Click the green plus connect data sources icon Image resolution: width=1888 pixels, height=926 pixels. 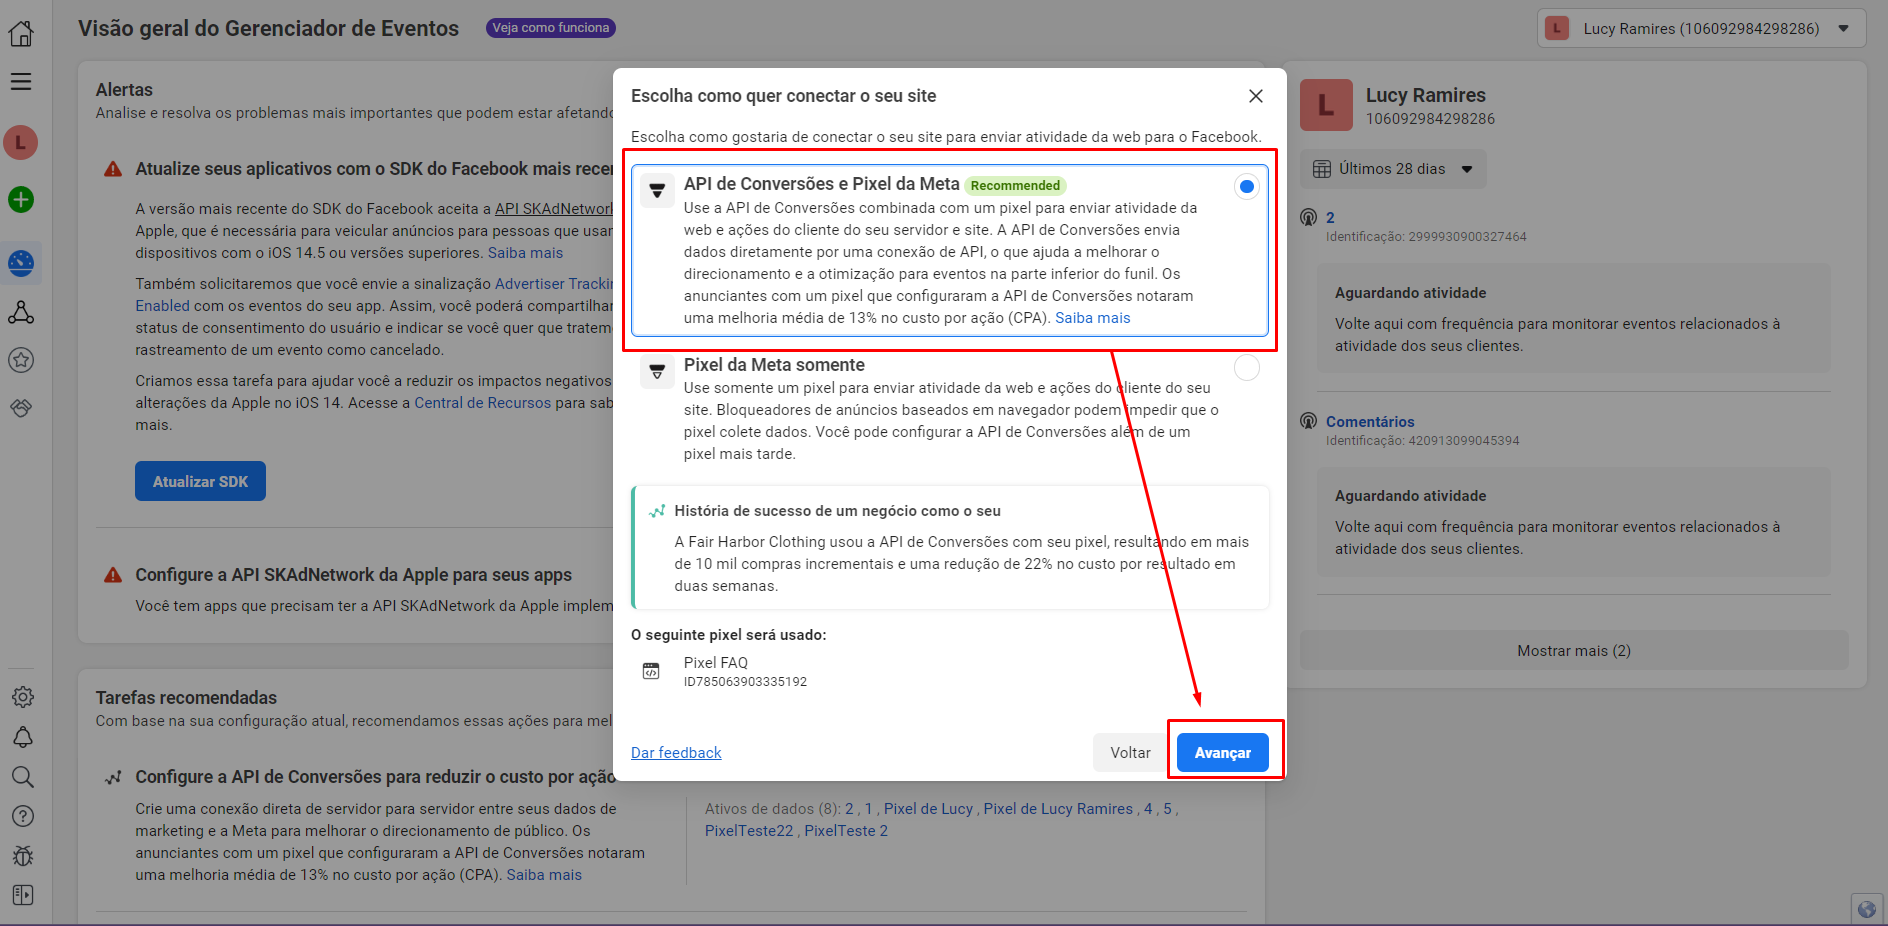pos(21,200)
